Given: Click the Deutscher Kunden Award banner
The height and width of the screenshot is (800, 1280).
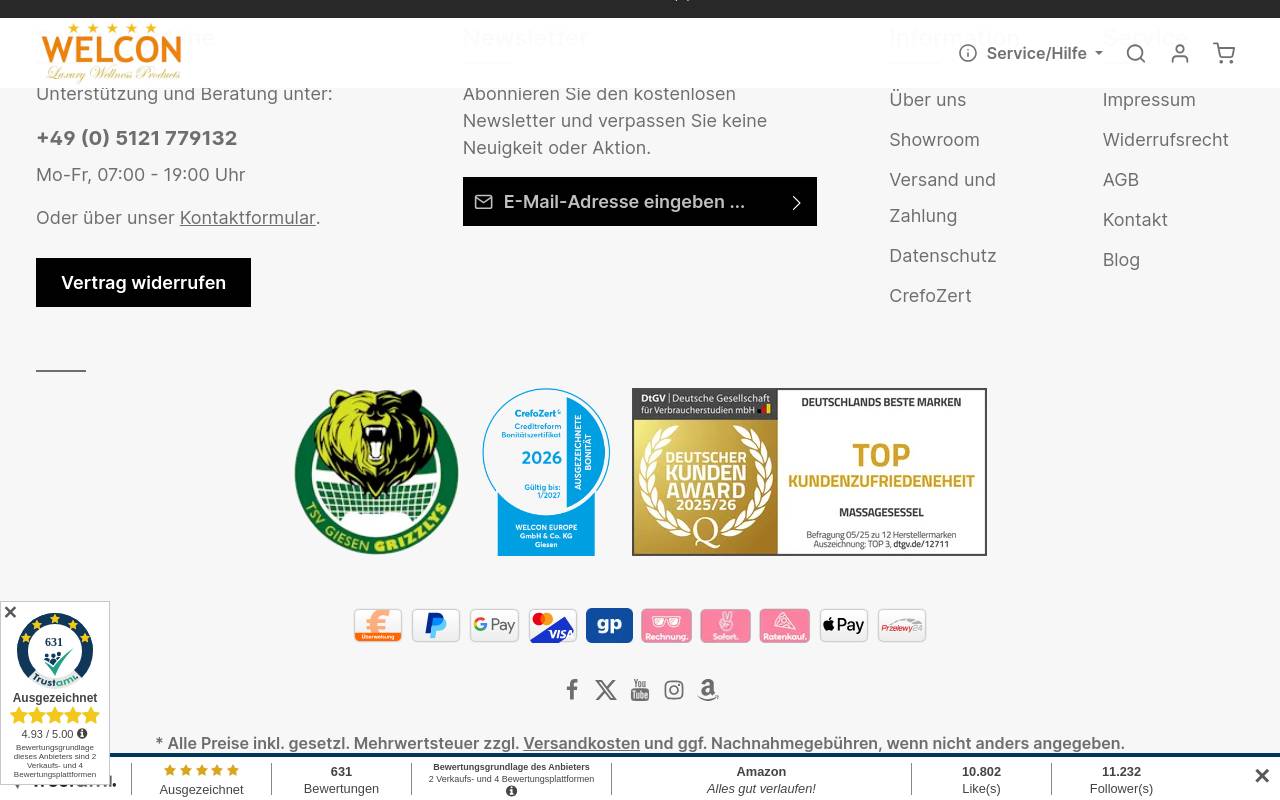Looking at the screenshot, I should 809,472.
